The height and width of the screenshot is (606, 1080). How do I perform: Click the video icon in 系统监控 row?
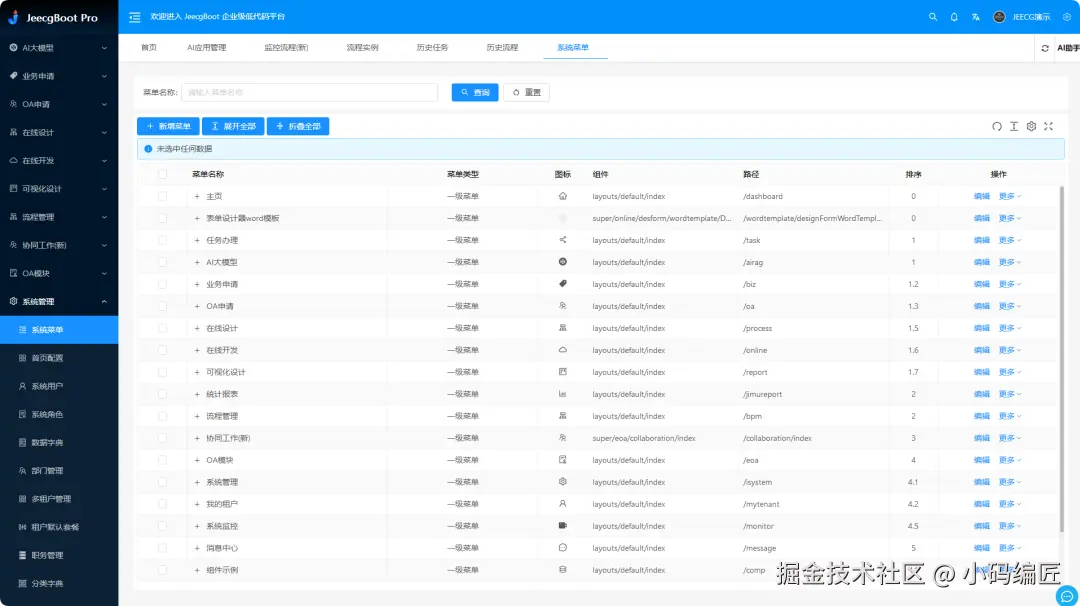563,525
